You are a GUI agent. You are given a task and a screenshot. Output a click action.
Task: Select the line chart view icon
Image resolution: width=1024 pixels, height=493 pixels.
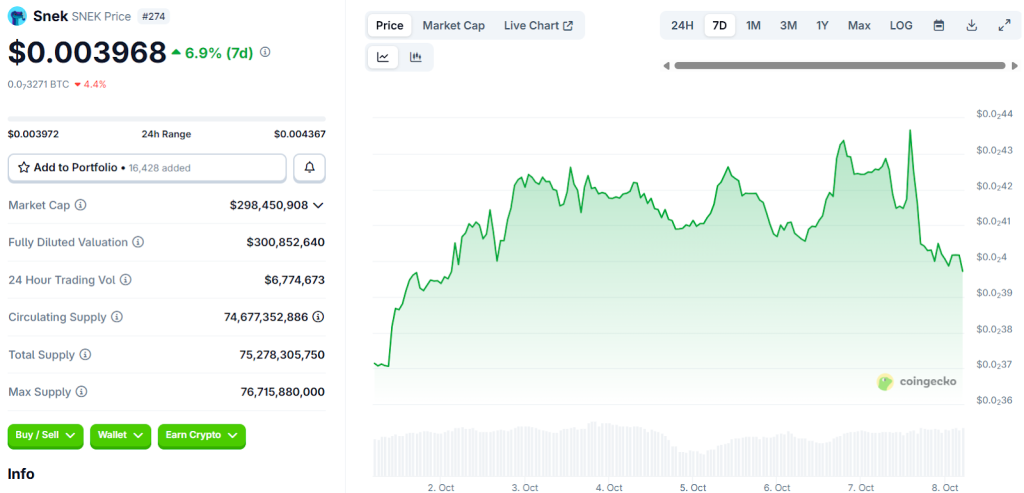[x=383, y=58]
